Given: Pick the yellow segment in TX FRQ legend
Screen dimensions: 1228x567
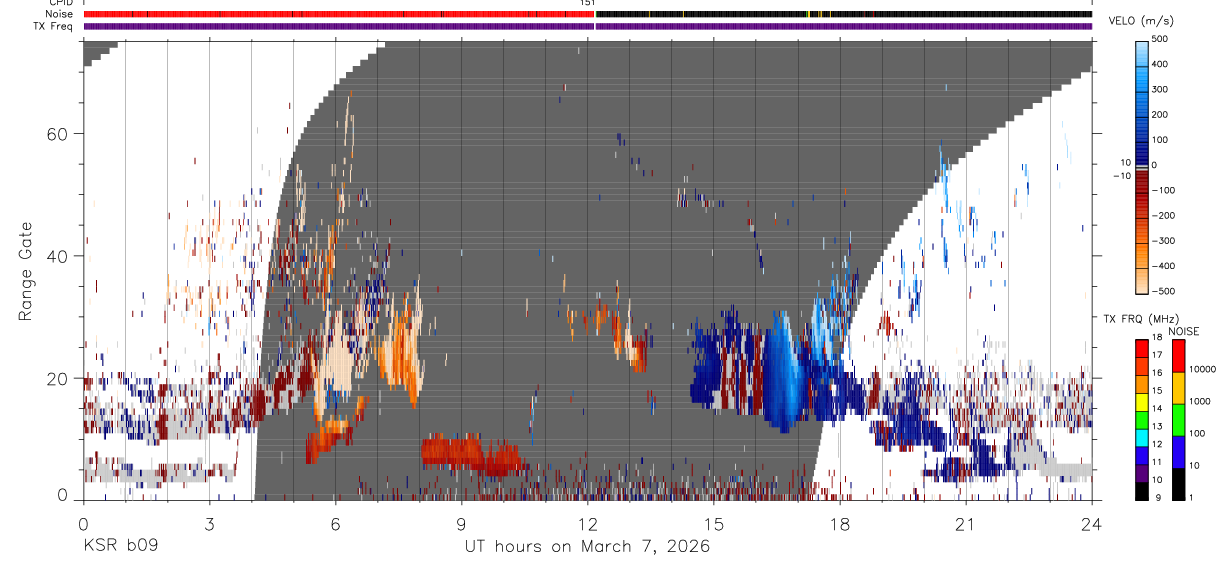Looking at the screenshot, I should point(1142,401).
